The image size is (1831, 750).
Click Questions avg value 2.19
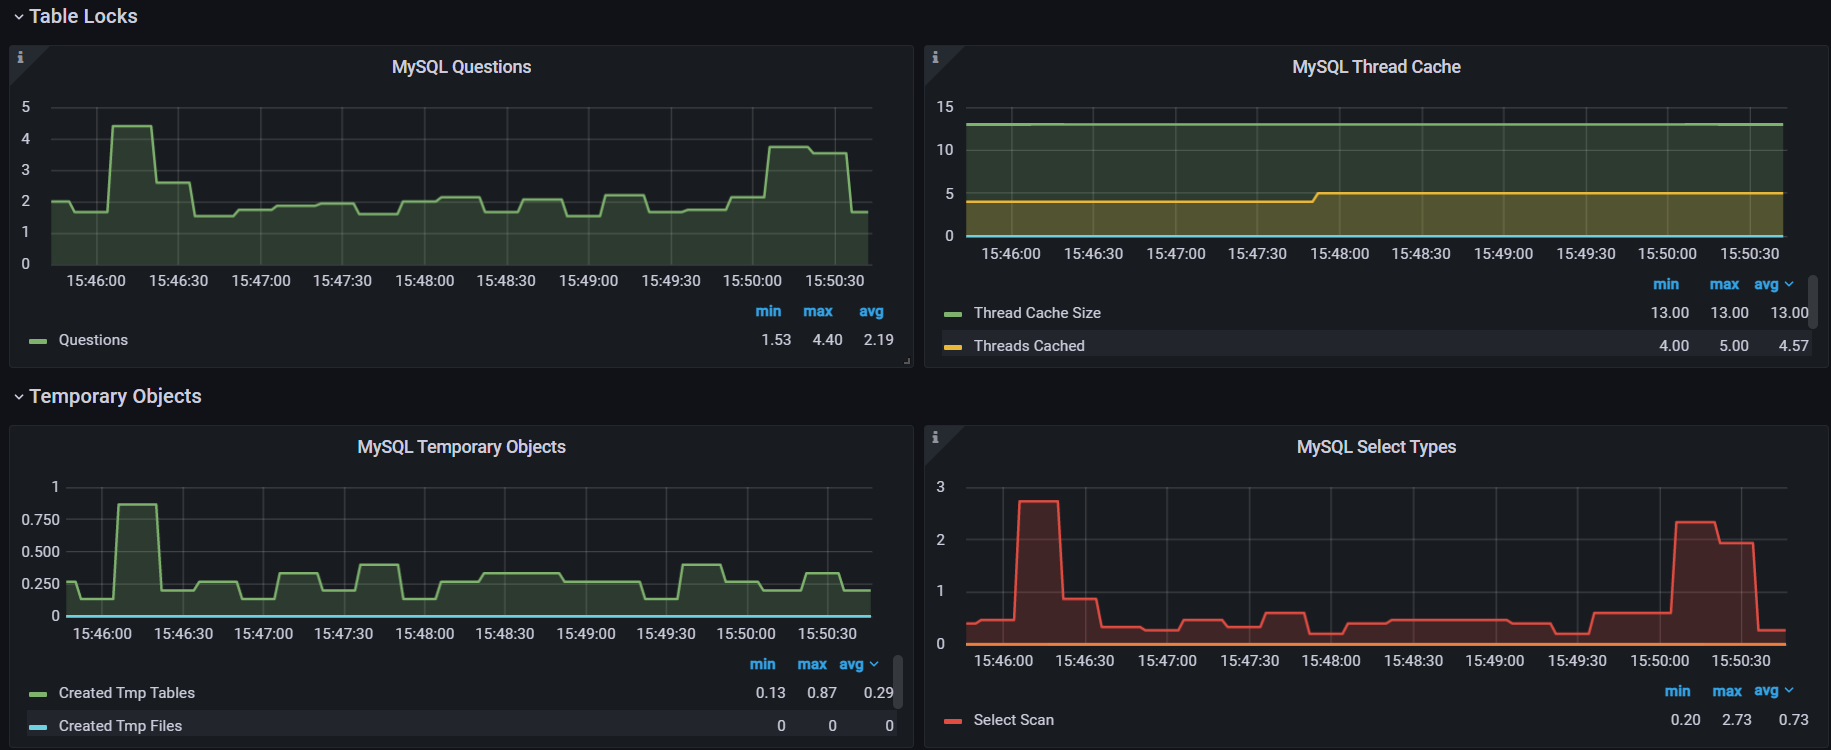(879, 340)
